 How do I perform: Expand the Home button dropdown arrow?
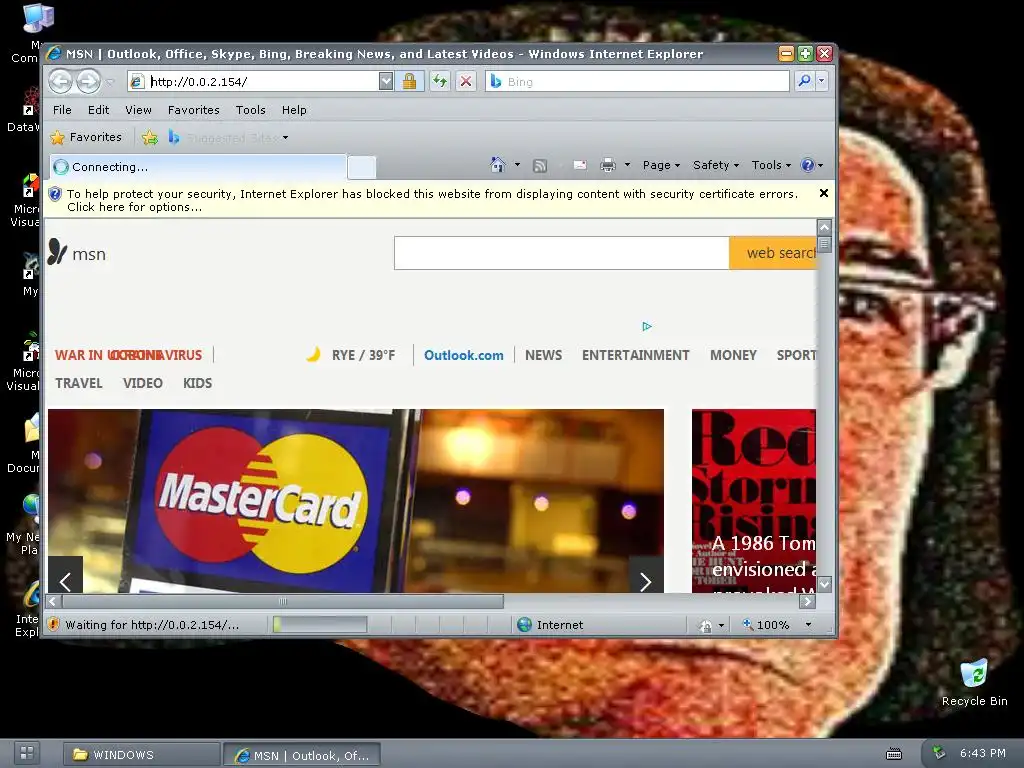click(x=517, y=165)
